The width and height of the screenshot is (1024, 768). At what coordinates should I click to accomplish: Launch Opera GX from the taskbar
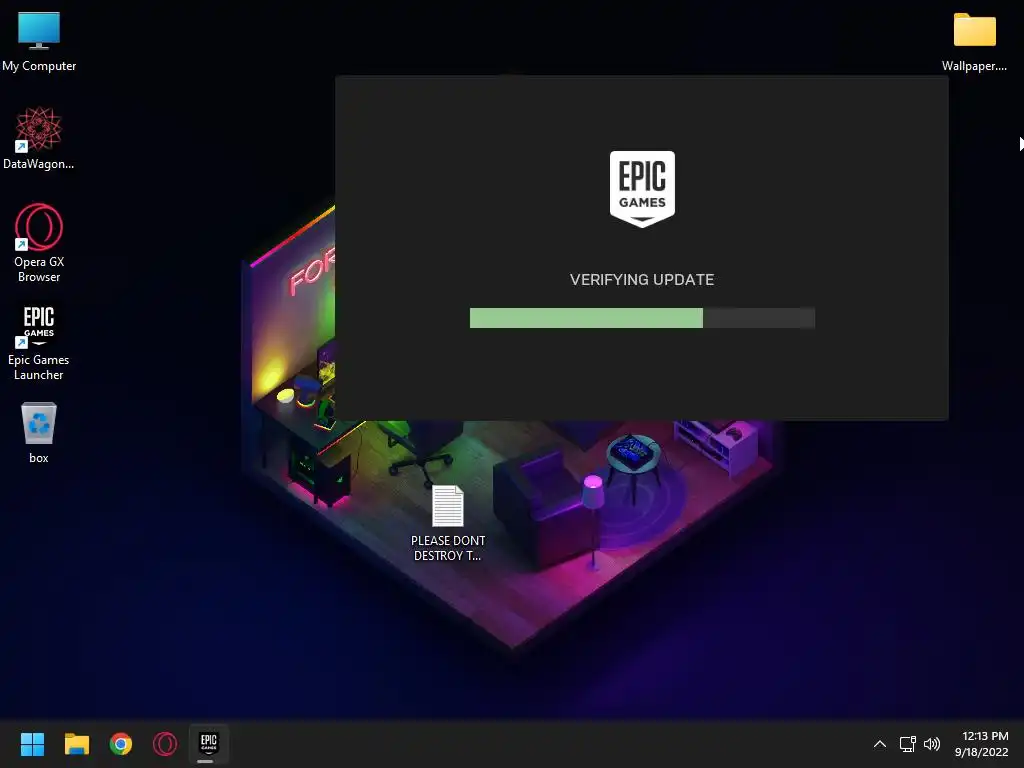coord(165,744)
